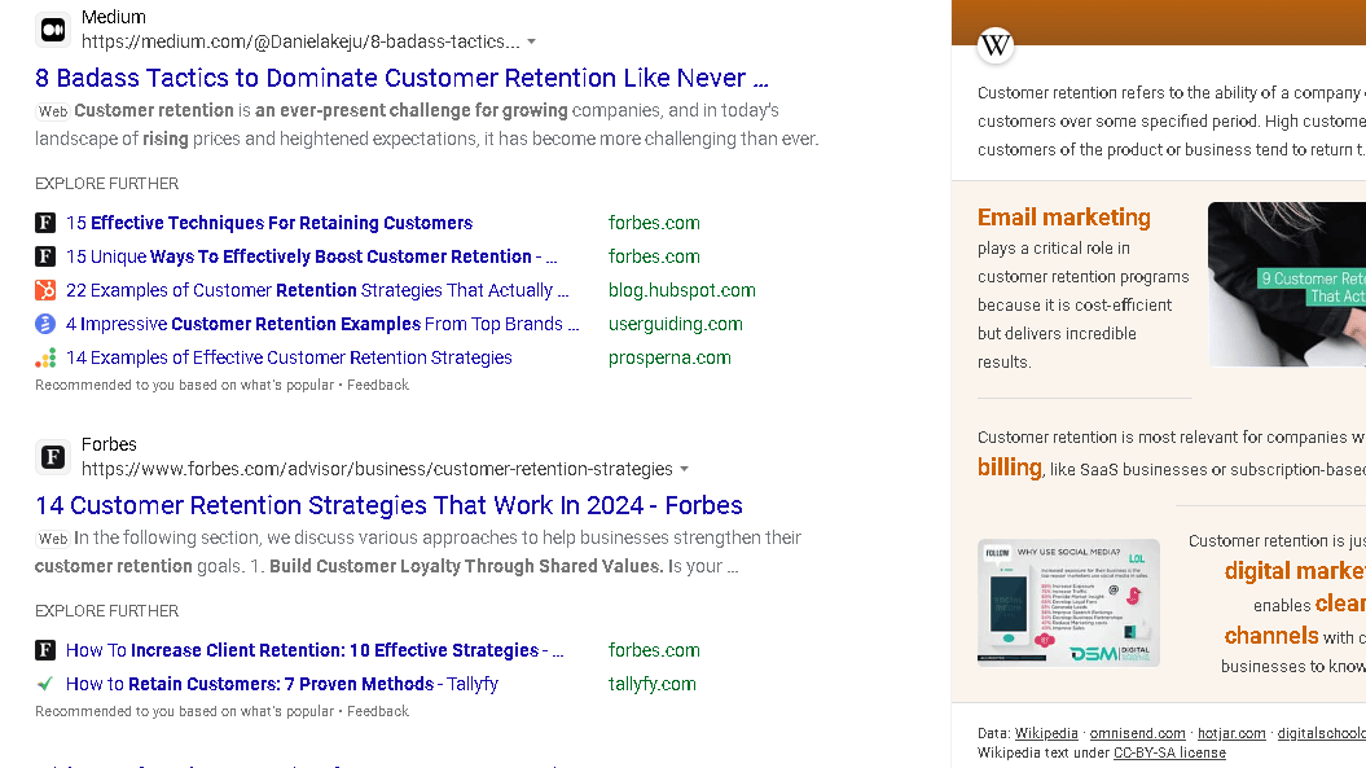Viewport: 1366px width, 768px height.
Task: Click Forbes favicon beside 15 Effective Techniques
Action: pyautogui.click(x=45, y=223)
